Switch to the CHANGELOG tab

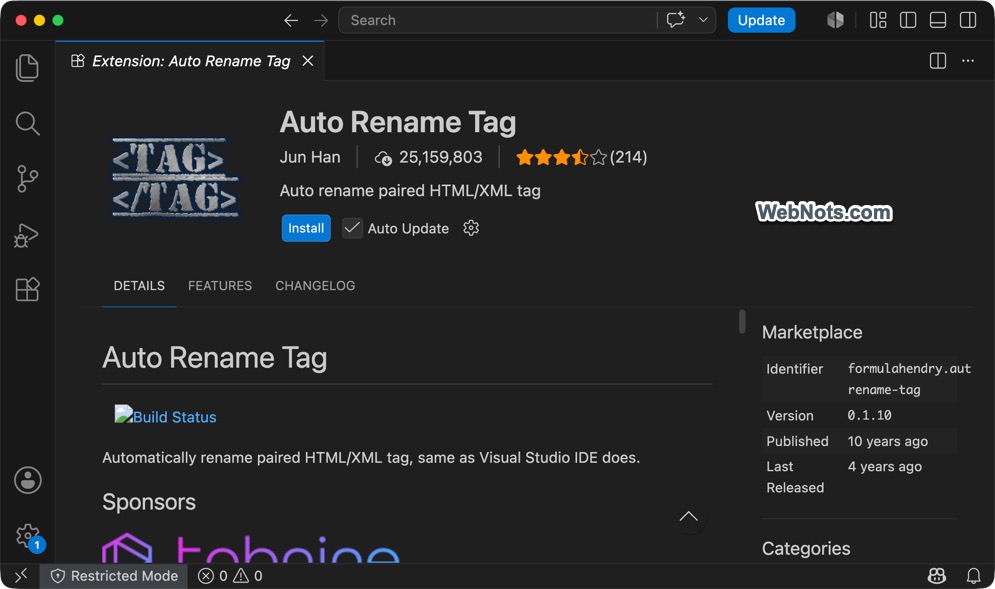point(315,286)
